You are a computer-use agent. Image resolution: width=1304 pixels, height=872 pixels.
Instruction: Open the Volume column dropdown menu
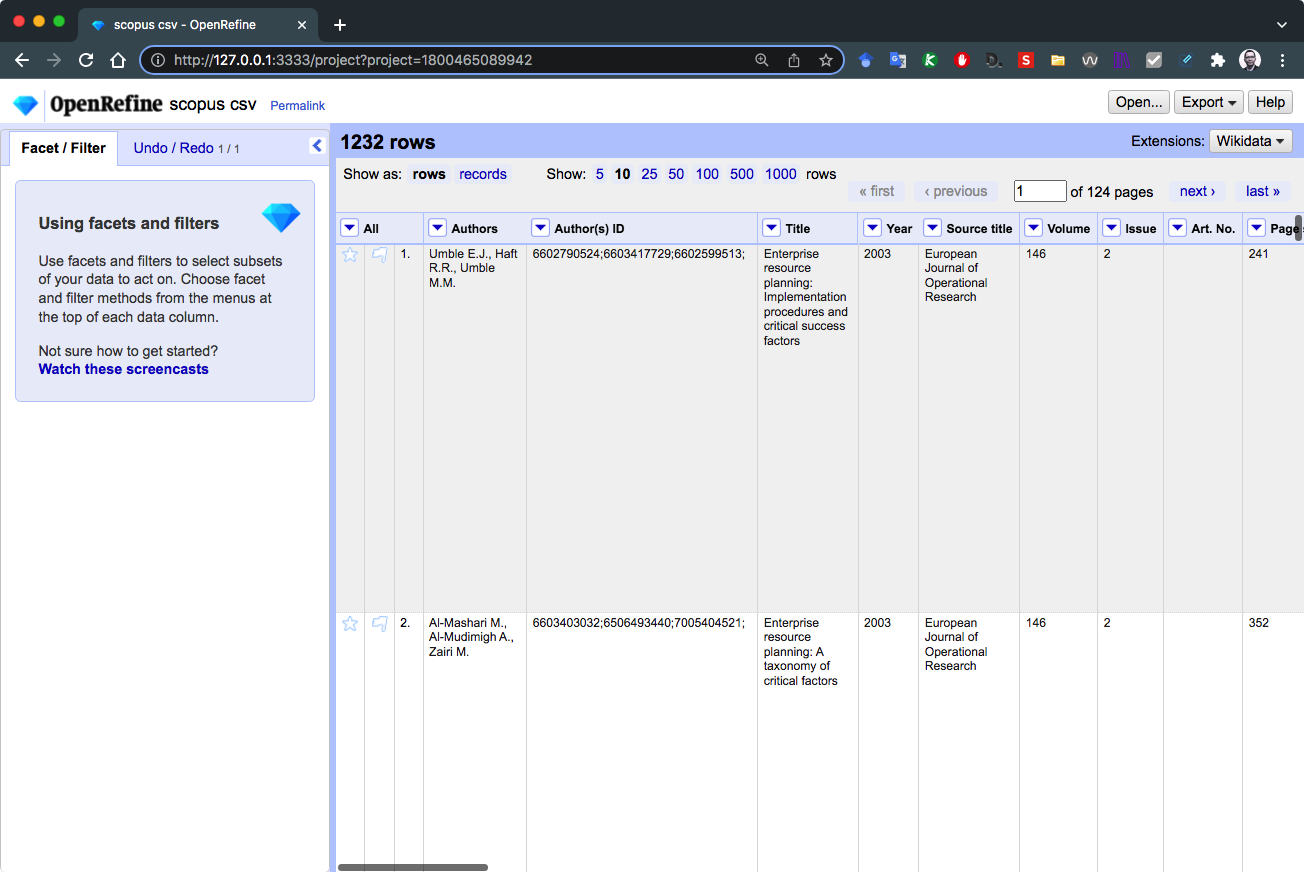1033,228
